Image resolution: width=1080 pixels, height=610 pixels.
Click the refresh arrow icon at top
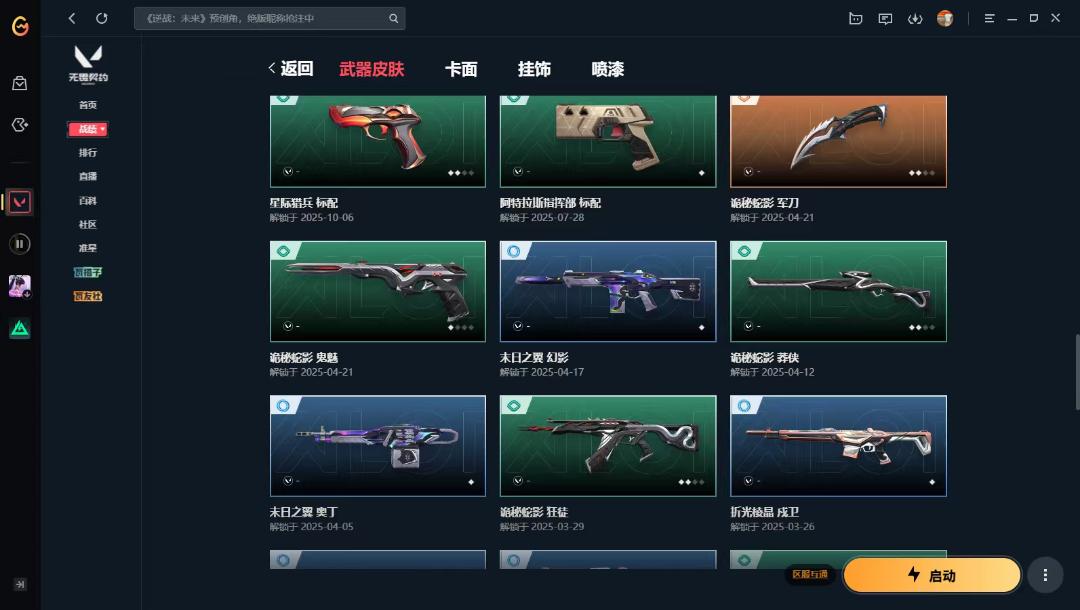coord(102,19)
